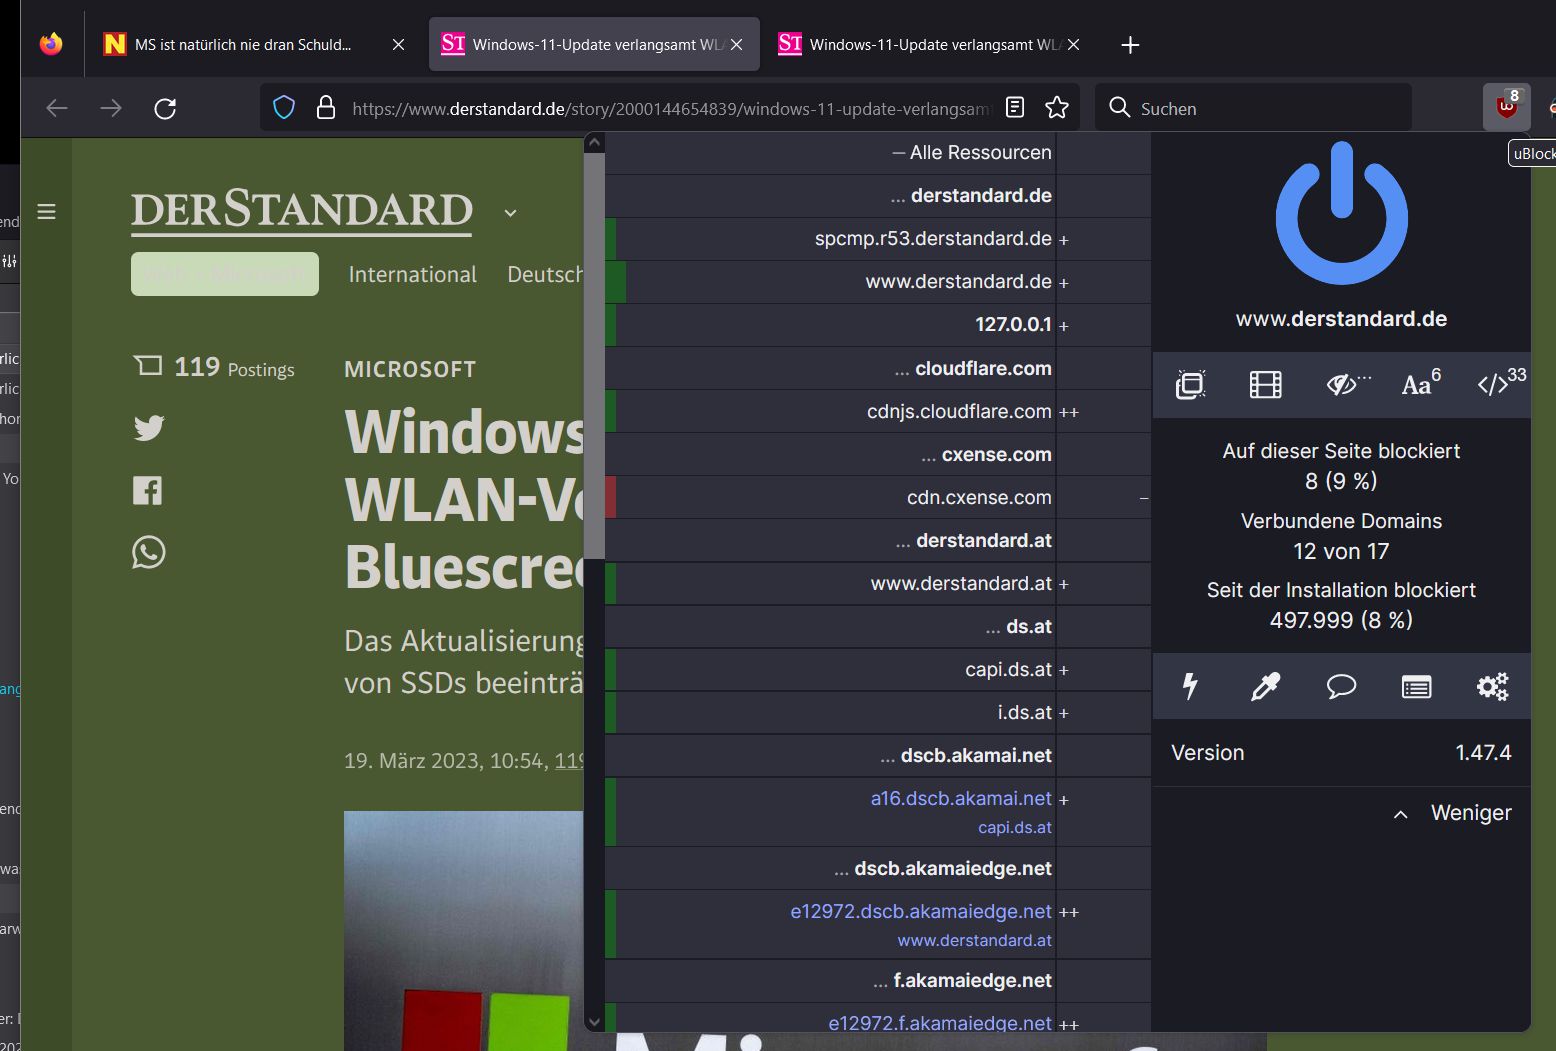Open International navigation section
The width and height of the screenshot is (1556, 1051).
[x=413, y=274]
